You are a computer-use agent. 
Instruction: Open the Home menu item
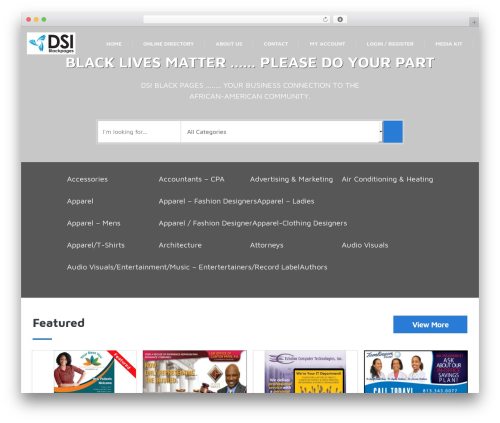[114, 44]
